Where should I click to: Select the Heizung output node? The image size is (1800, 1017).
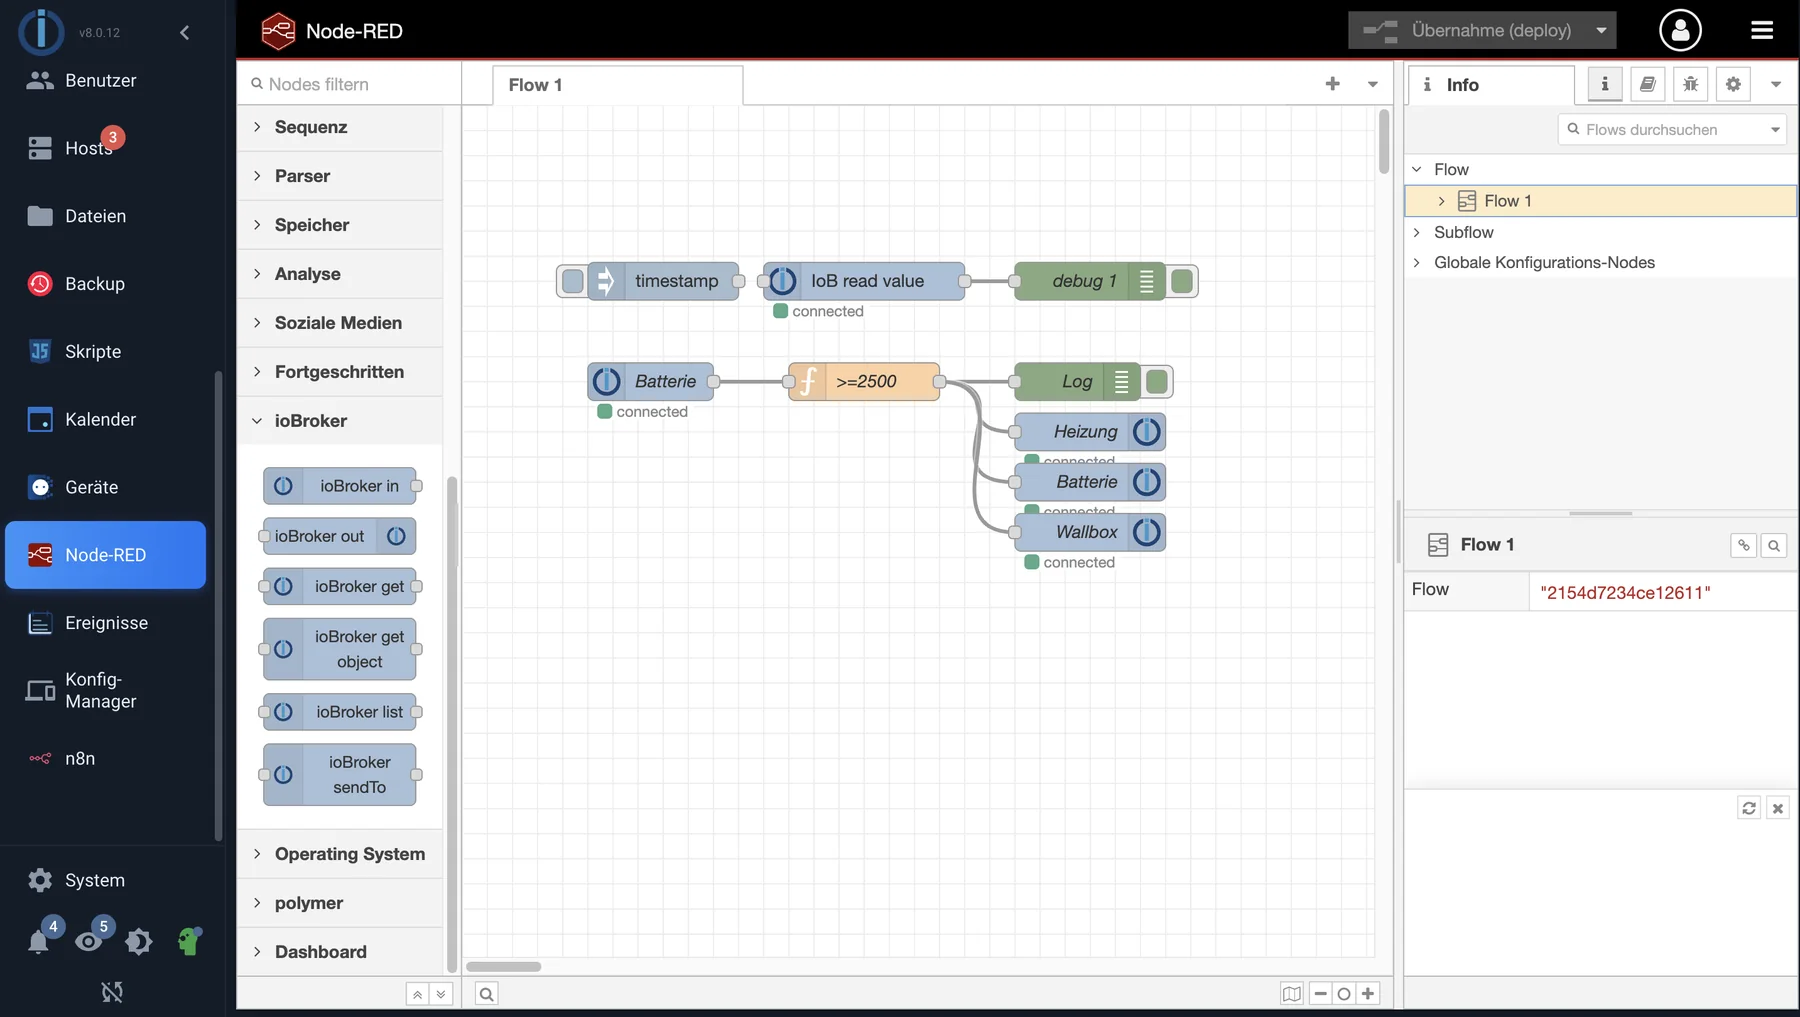1090,432
